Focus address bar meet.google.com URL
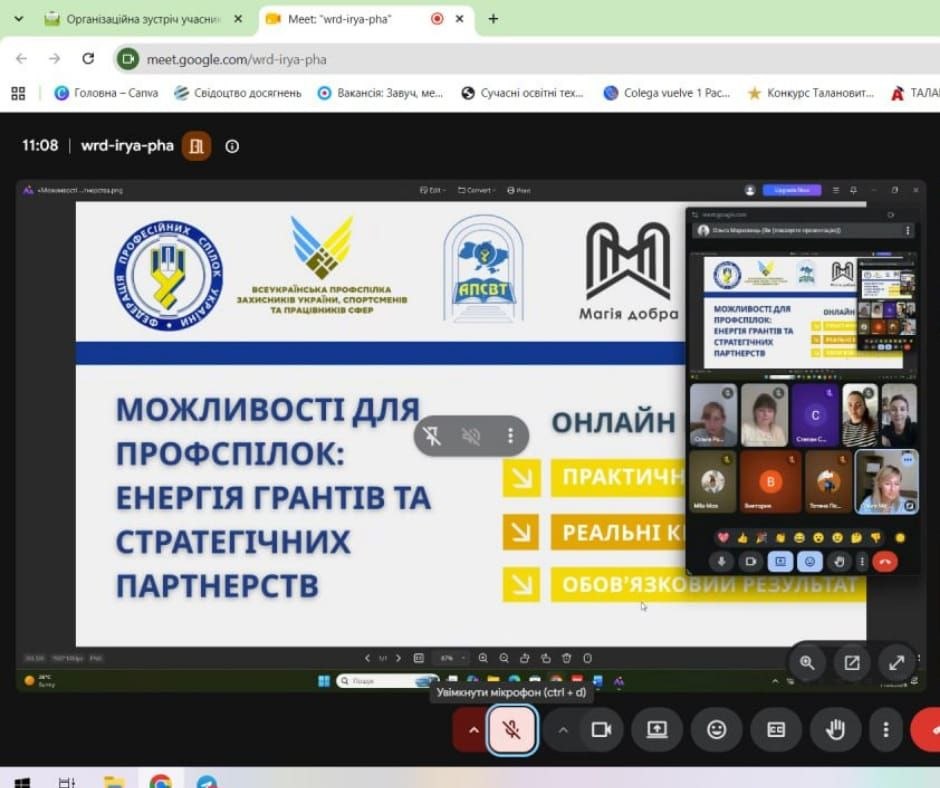This screenshot has width=940, height=788. [x=236, y=59]
